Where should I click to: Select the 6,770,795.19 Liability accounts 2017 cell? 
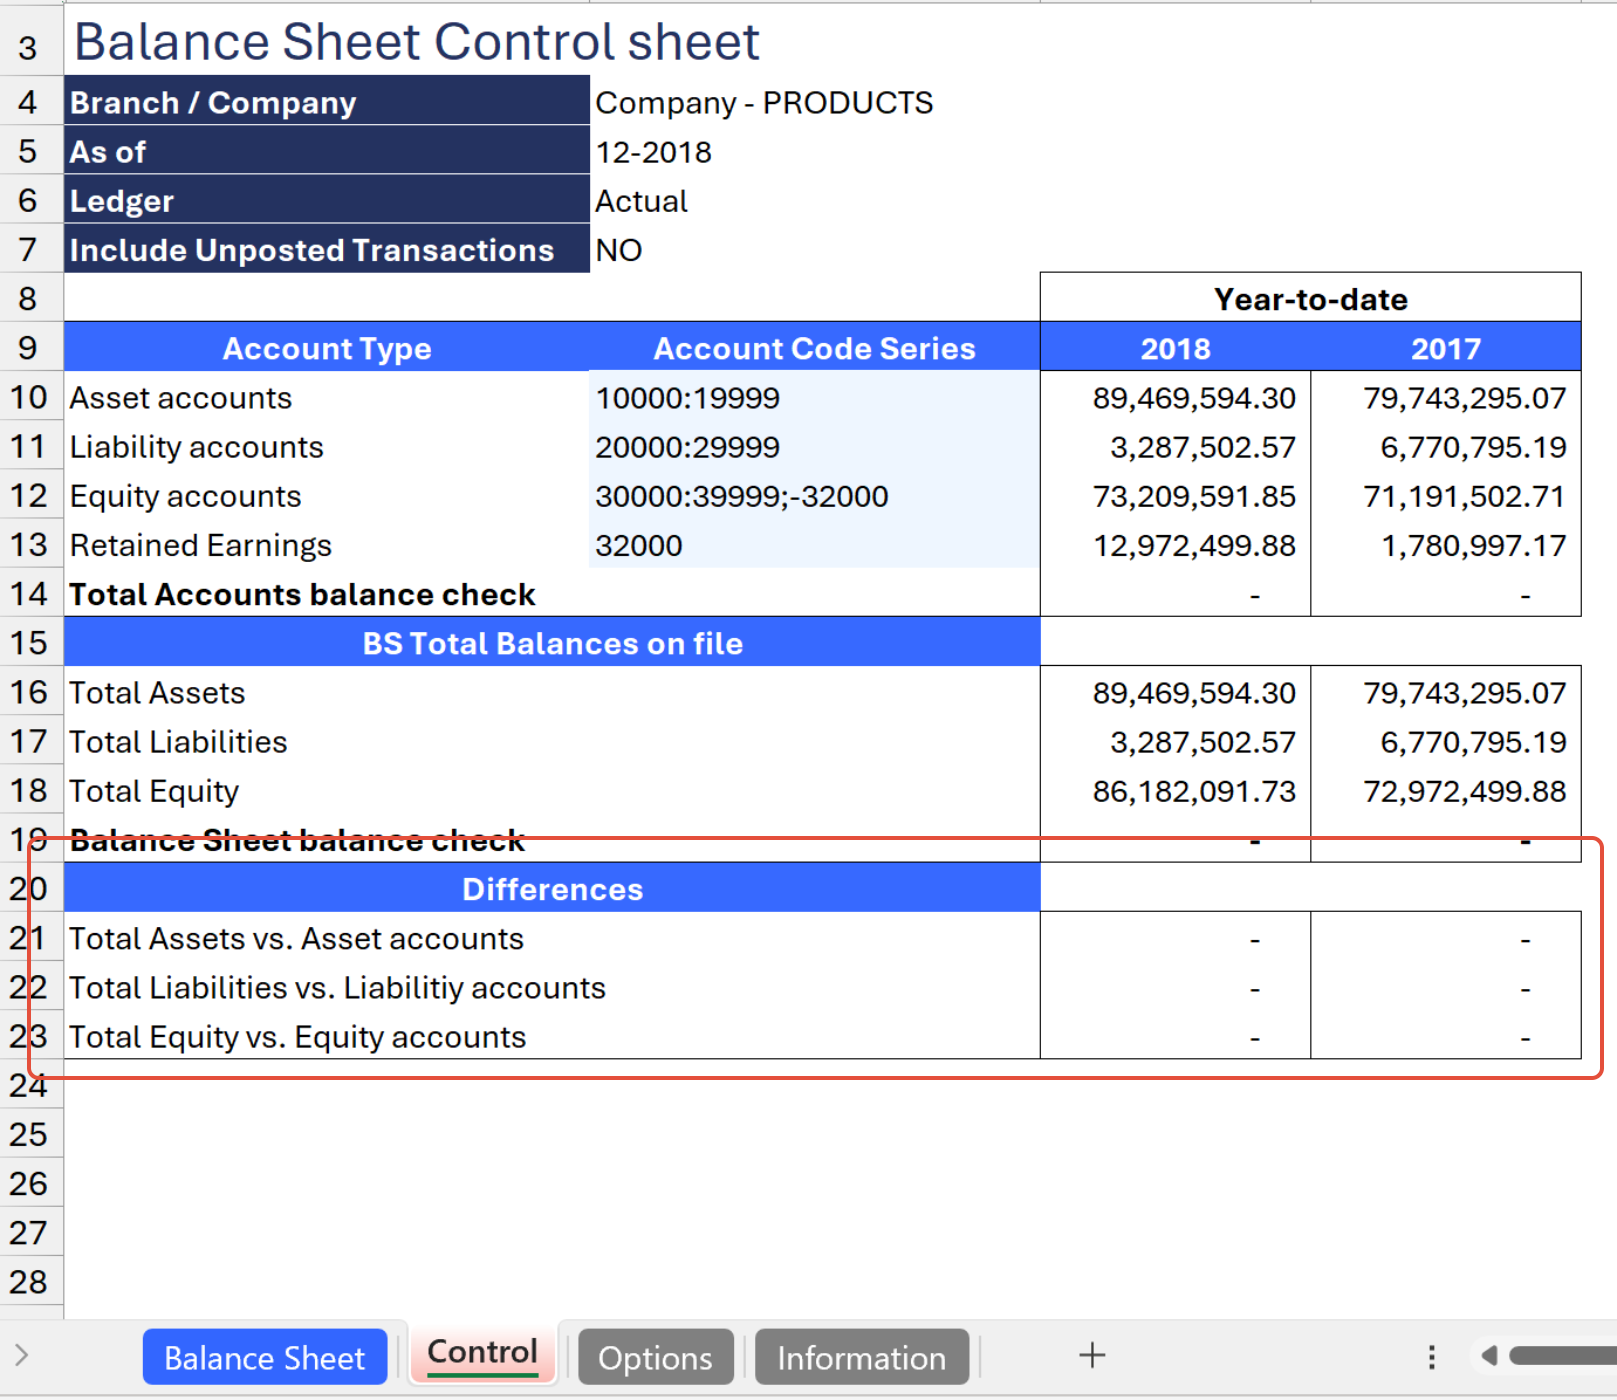[x=1446, y=446]
